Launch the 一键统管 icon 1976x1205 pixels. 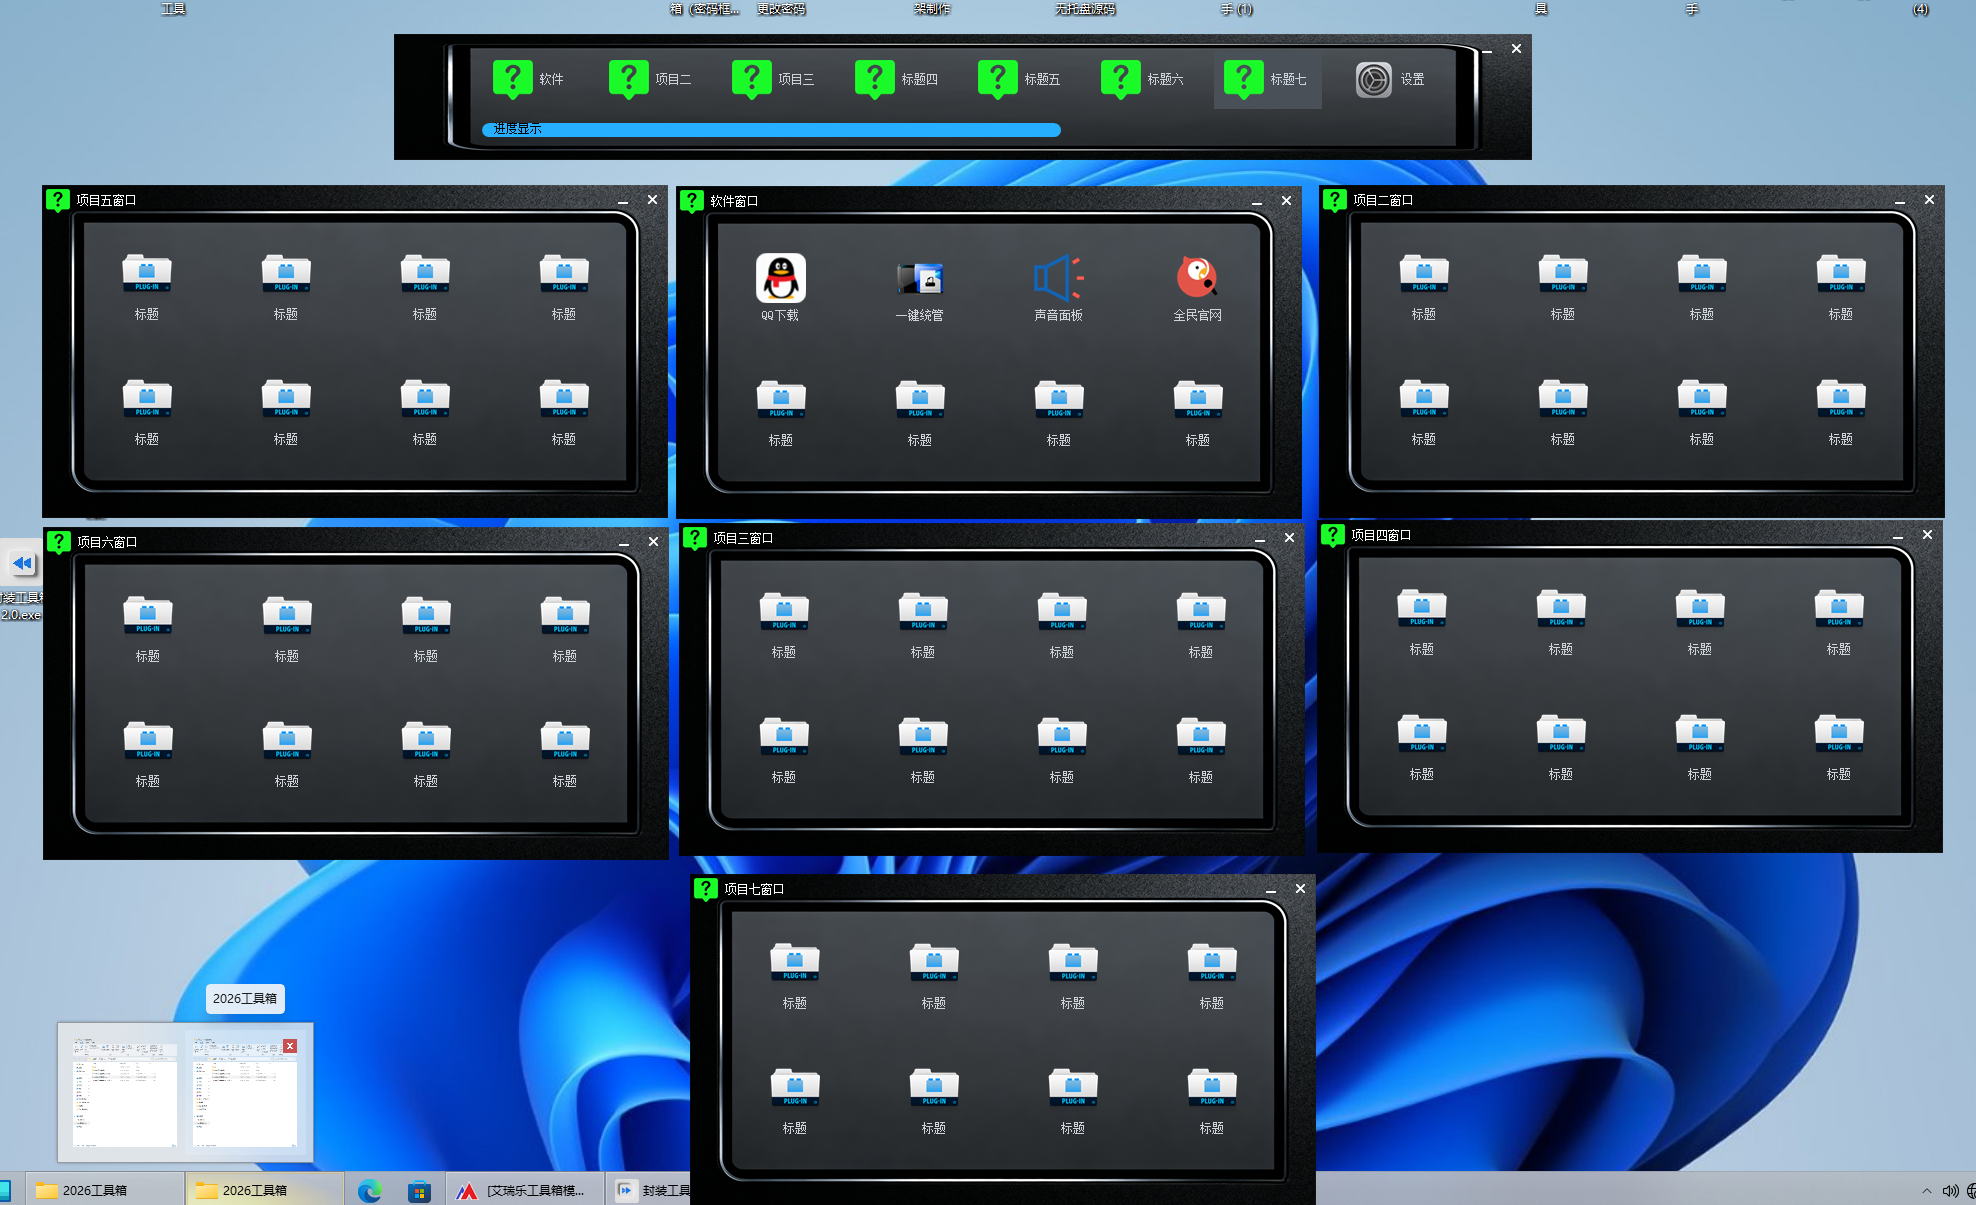click(919, 279)
